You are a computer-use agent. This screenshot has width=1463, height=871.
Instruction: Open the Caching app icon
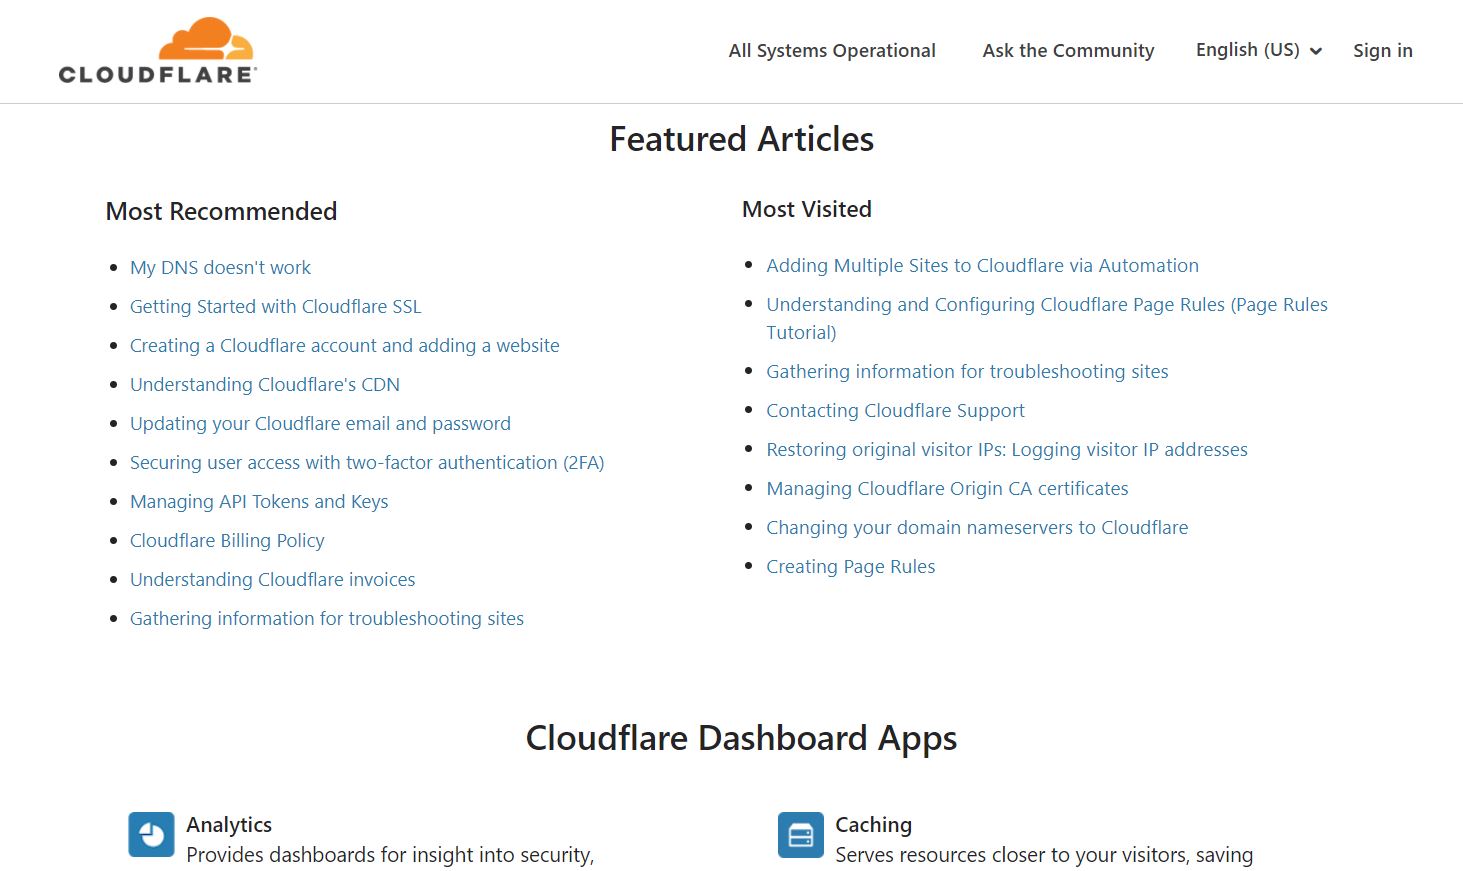click(x=801, y=835)
